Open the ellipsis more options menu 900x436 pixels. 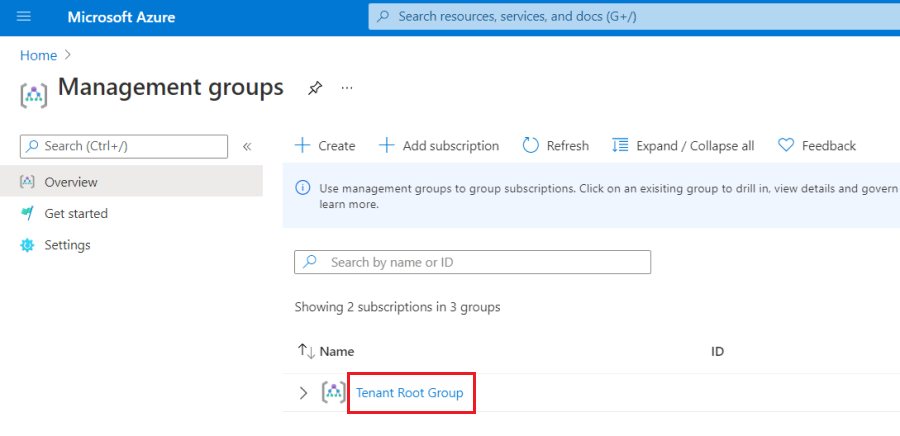point(347,88)
